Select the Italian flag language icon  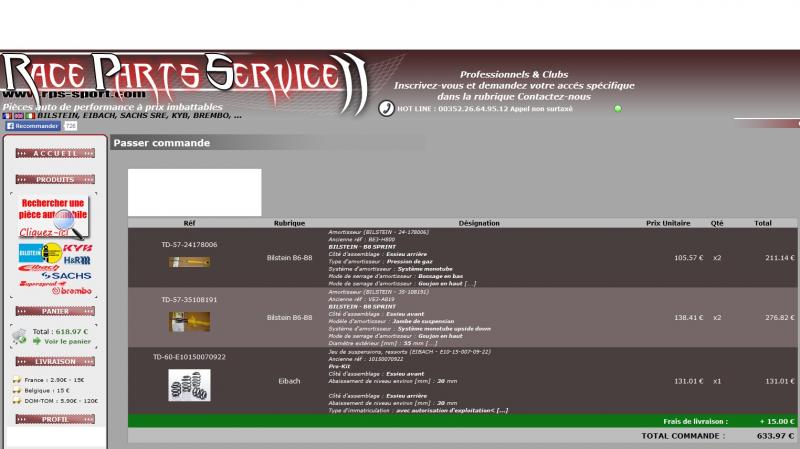(30, 116)
